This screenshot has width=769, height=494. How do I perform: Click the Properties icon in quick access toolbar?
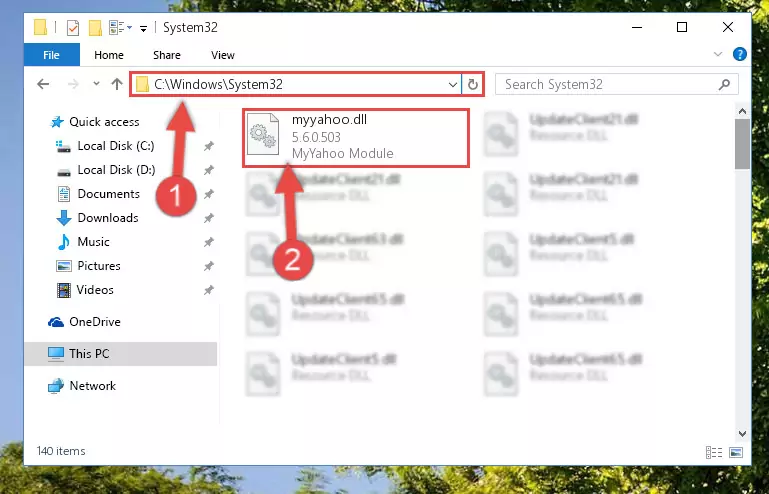click(x=73, y=27)
